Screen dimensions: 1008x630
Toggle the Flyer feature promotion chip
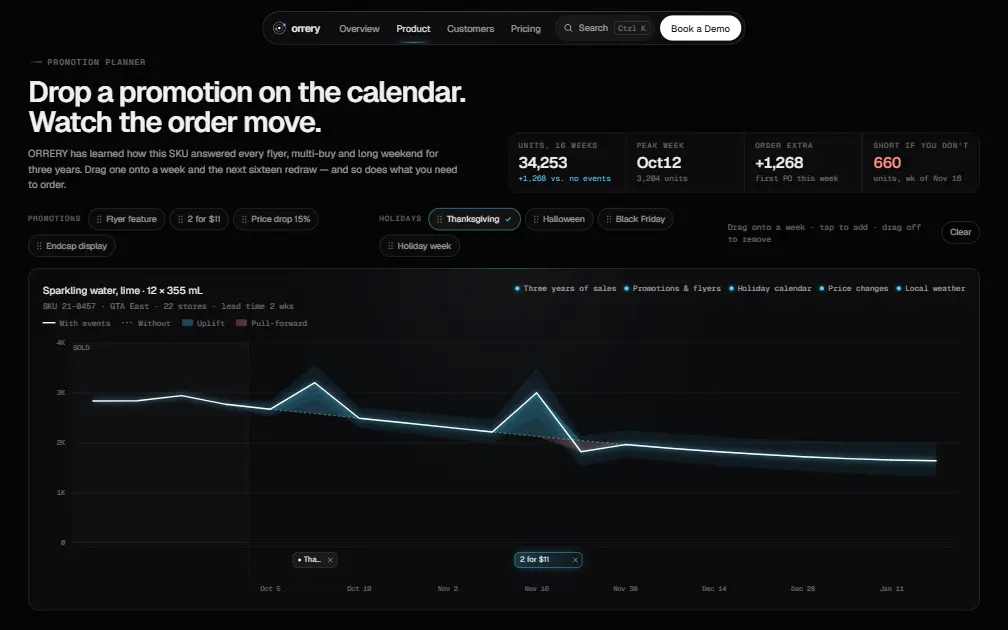127,219
